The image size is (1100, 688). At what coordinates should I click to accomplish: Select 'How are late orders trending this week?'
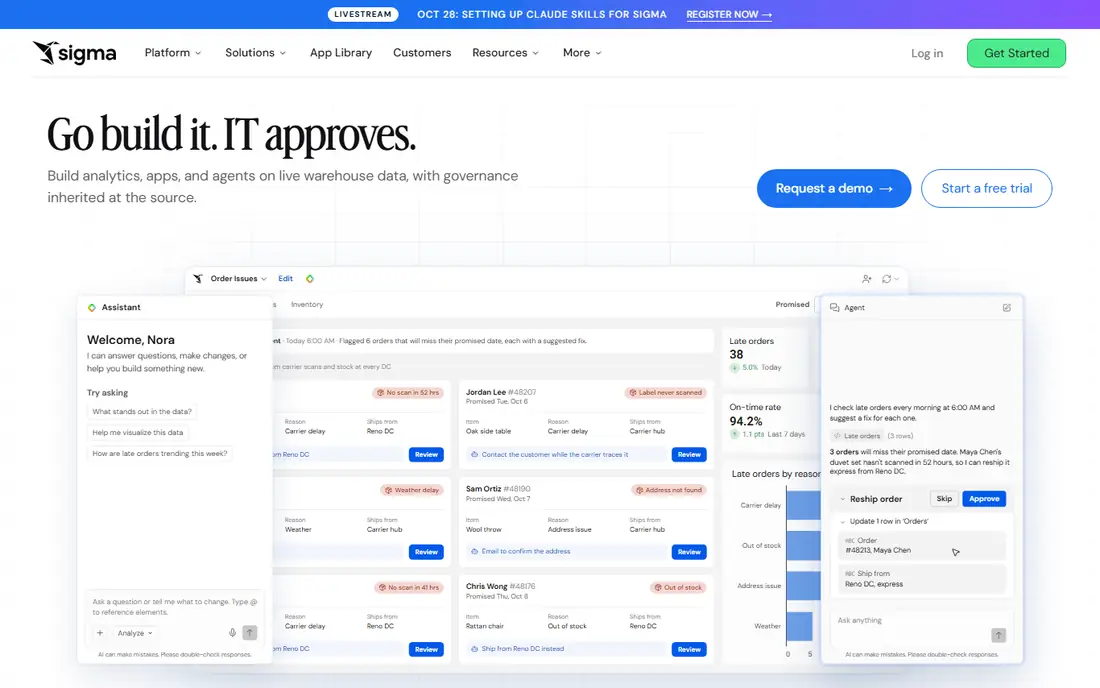pyautogui.click(x=160, y=454)
